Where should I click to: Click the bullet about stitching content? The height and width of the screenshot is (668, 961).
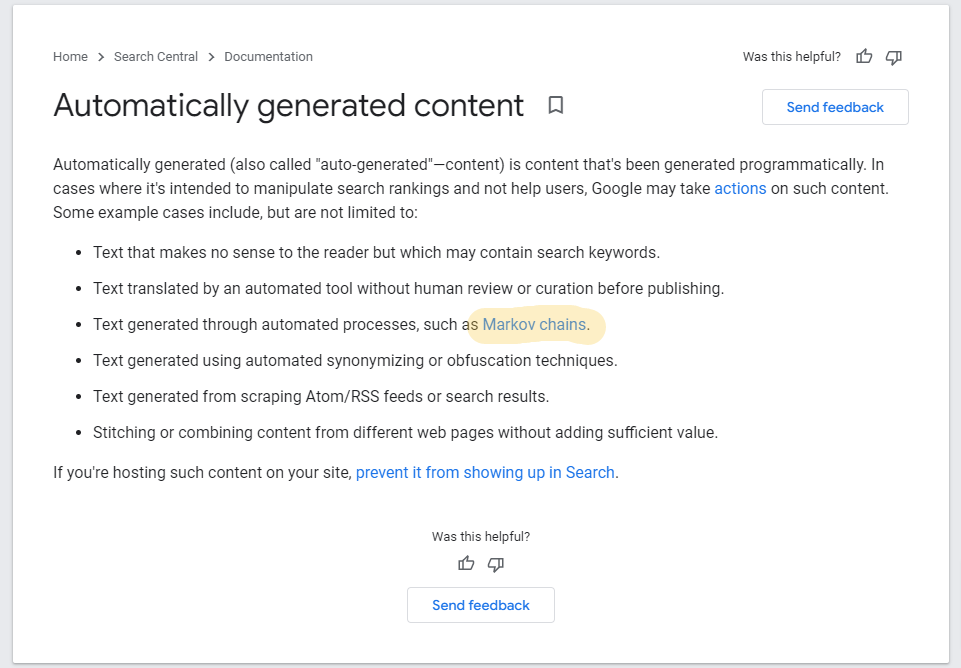[405, 432]
